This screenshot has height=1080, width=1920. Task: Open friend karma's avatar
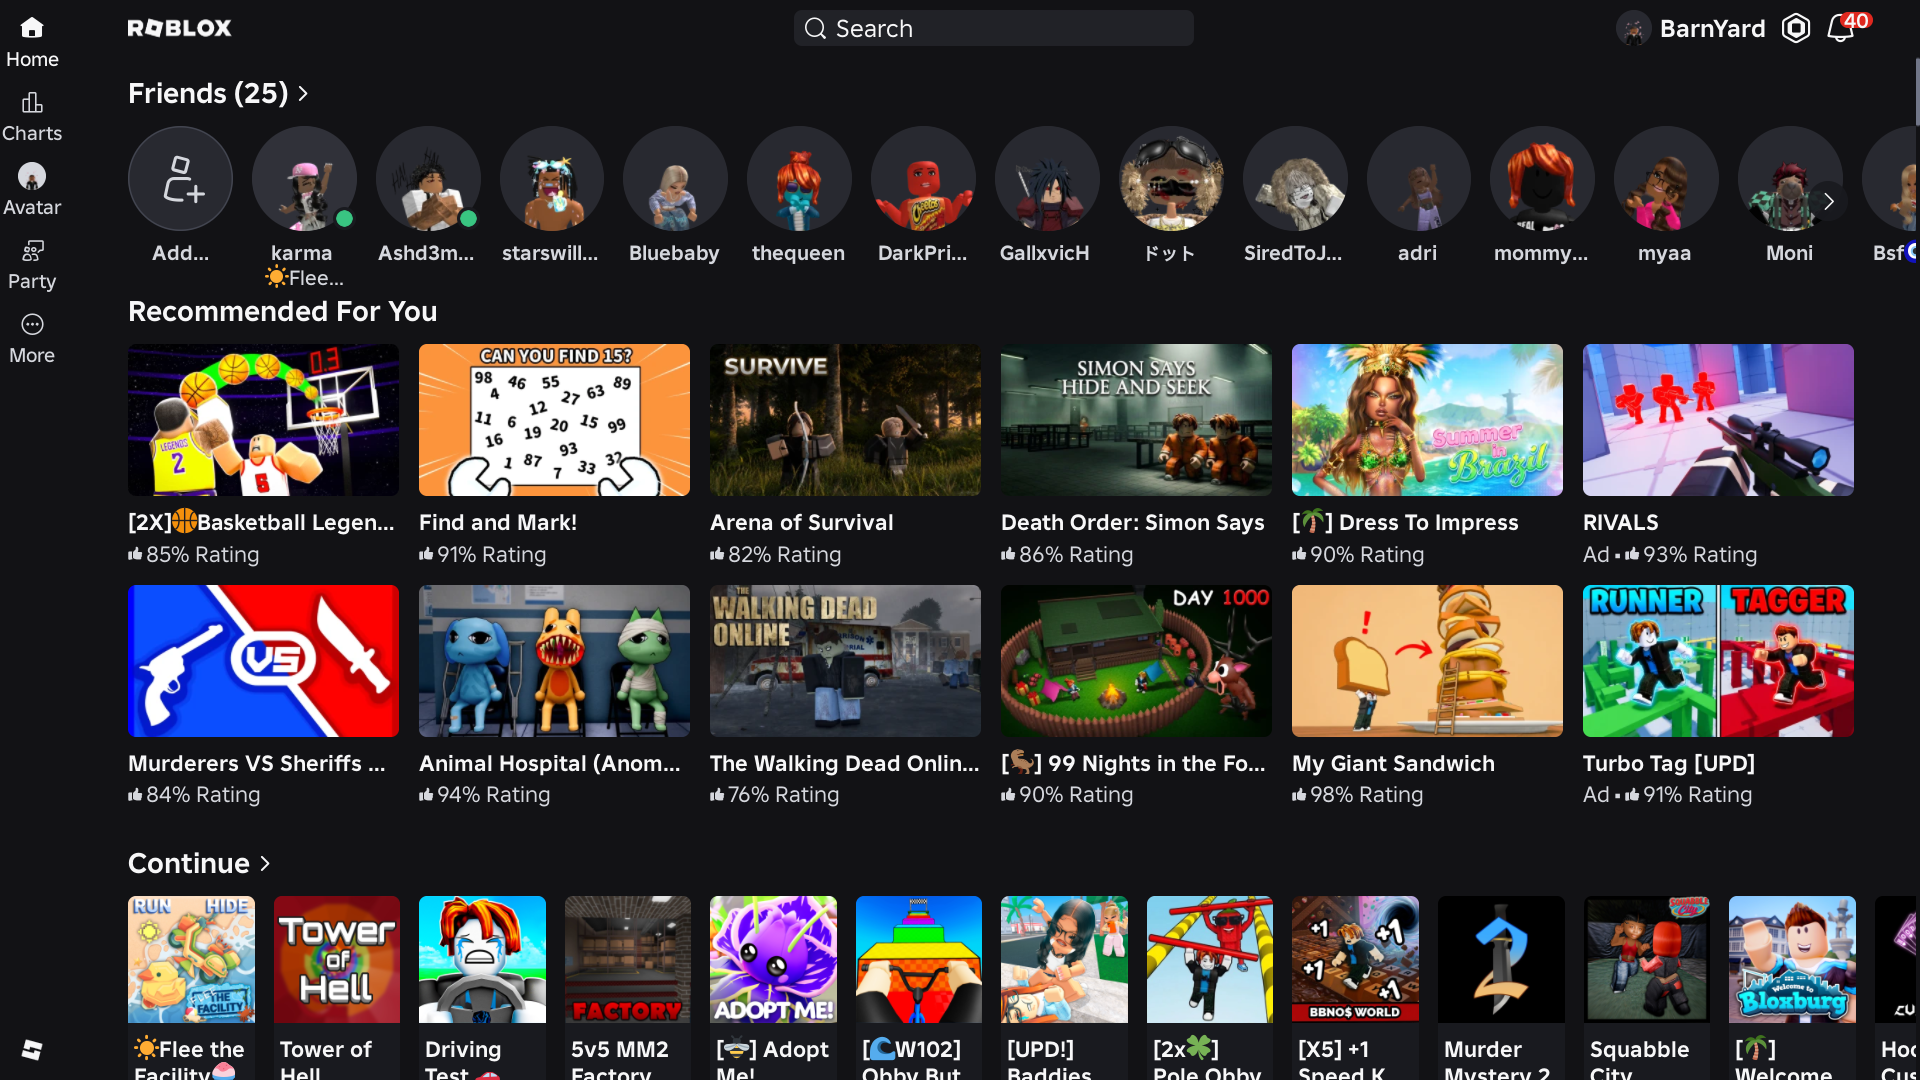[304, 179]
